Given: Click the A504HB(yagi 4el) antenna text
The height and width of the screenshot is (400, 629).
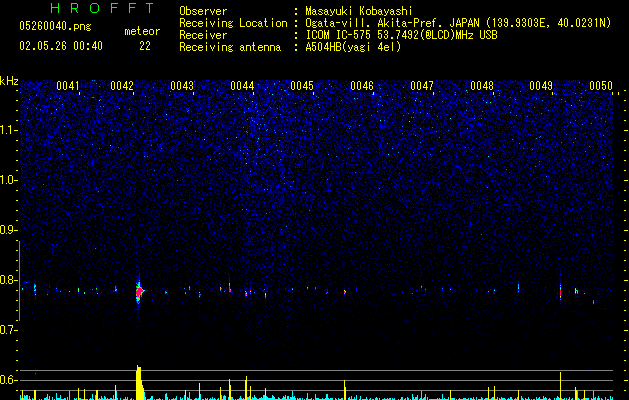Looking at the screenshot, I should pos(353,47).
